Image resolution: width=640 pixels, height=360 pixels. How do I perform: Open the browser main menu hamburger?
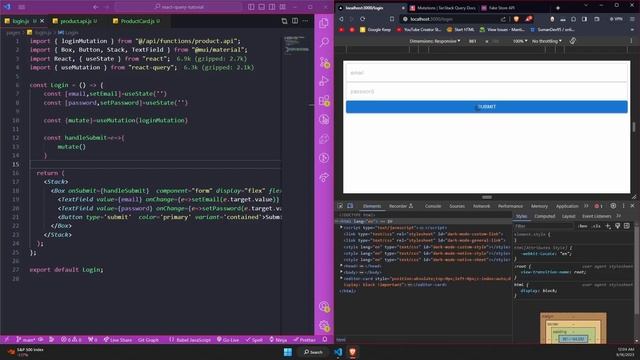pyautogui.click(x=632, y=19)
